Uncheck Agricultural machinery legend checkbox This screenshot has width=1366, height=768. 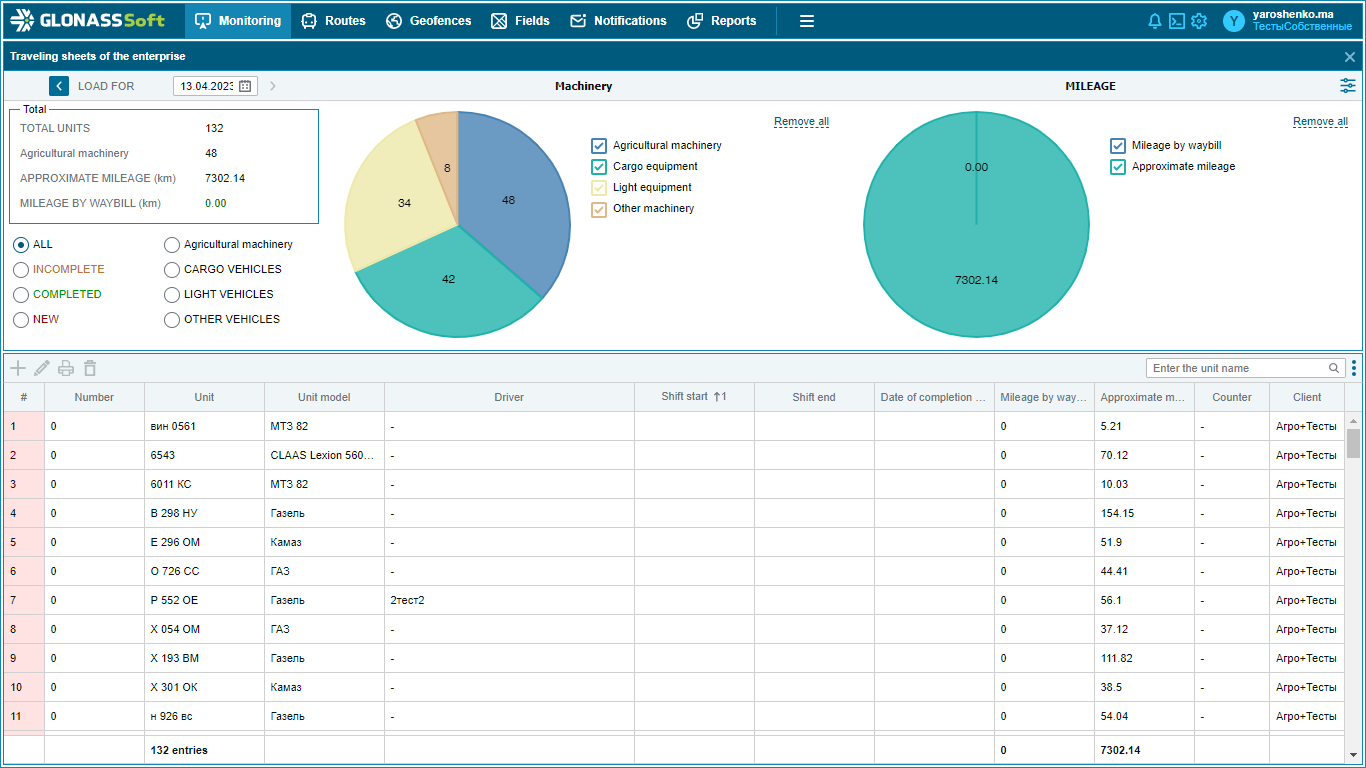599,146
